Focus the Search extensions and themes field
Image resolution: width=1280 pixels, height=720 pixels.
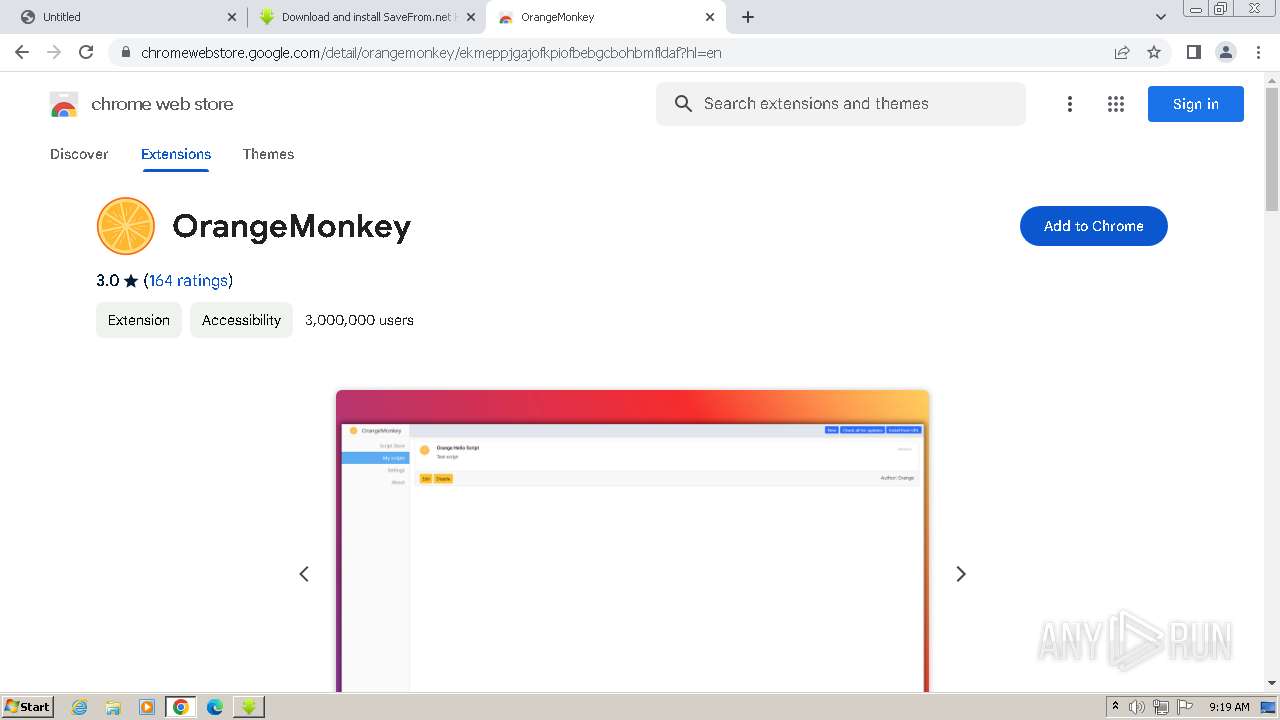[x=841, y=104]
